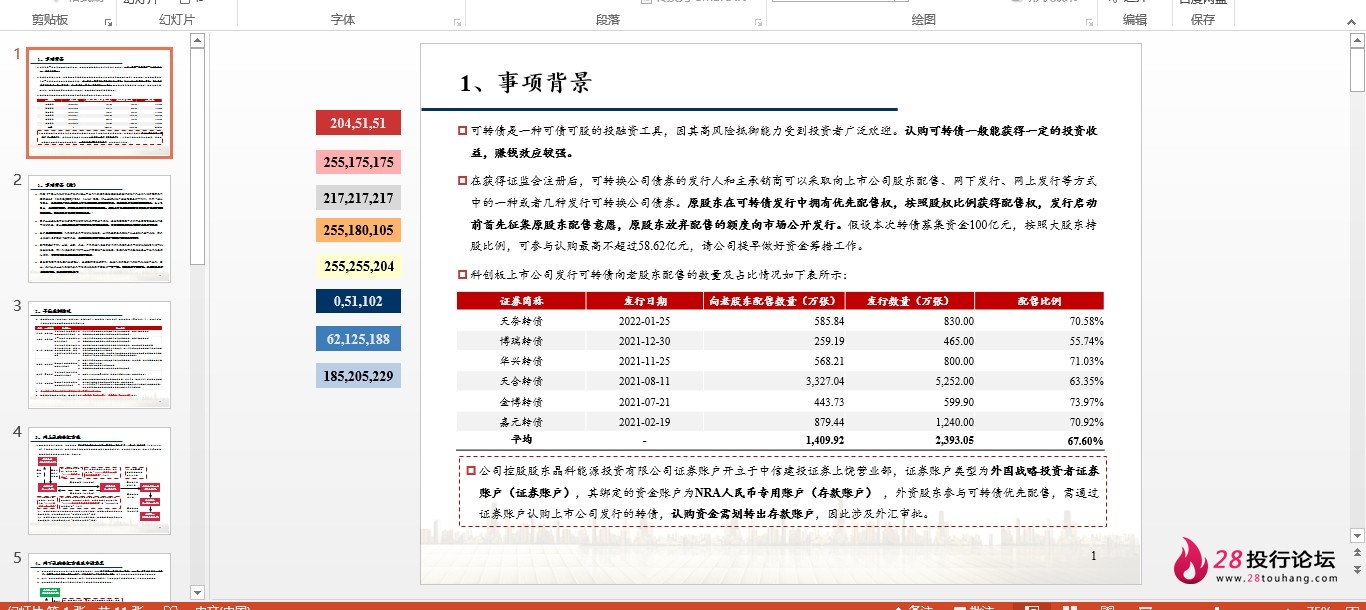This screenshot has height=610, width=1366.
Task: Click the orange 255,180,105 color box
Action: 358,230
